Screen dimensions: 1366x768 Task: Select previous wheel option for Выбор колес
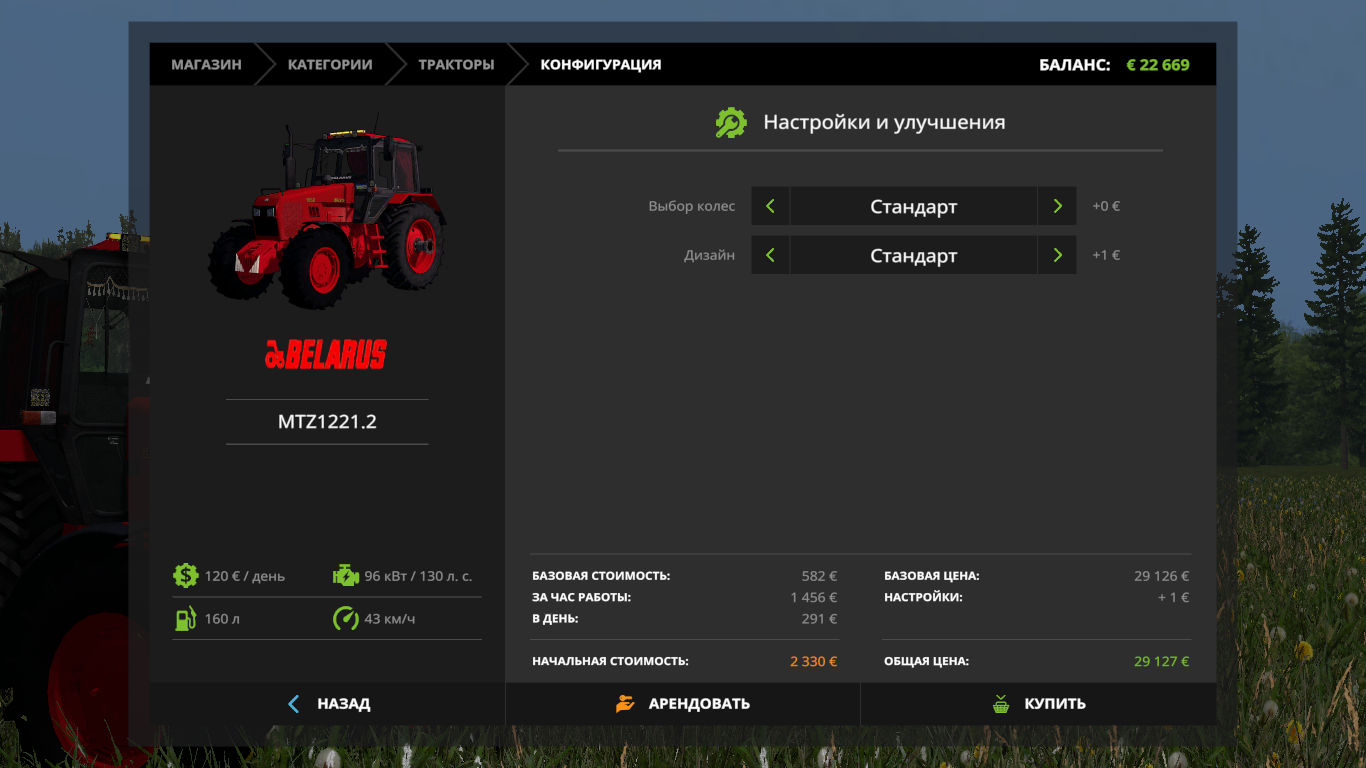coord(770,206)
